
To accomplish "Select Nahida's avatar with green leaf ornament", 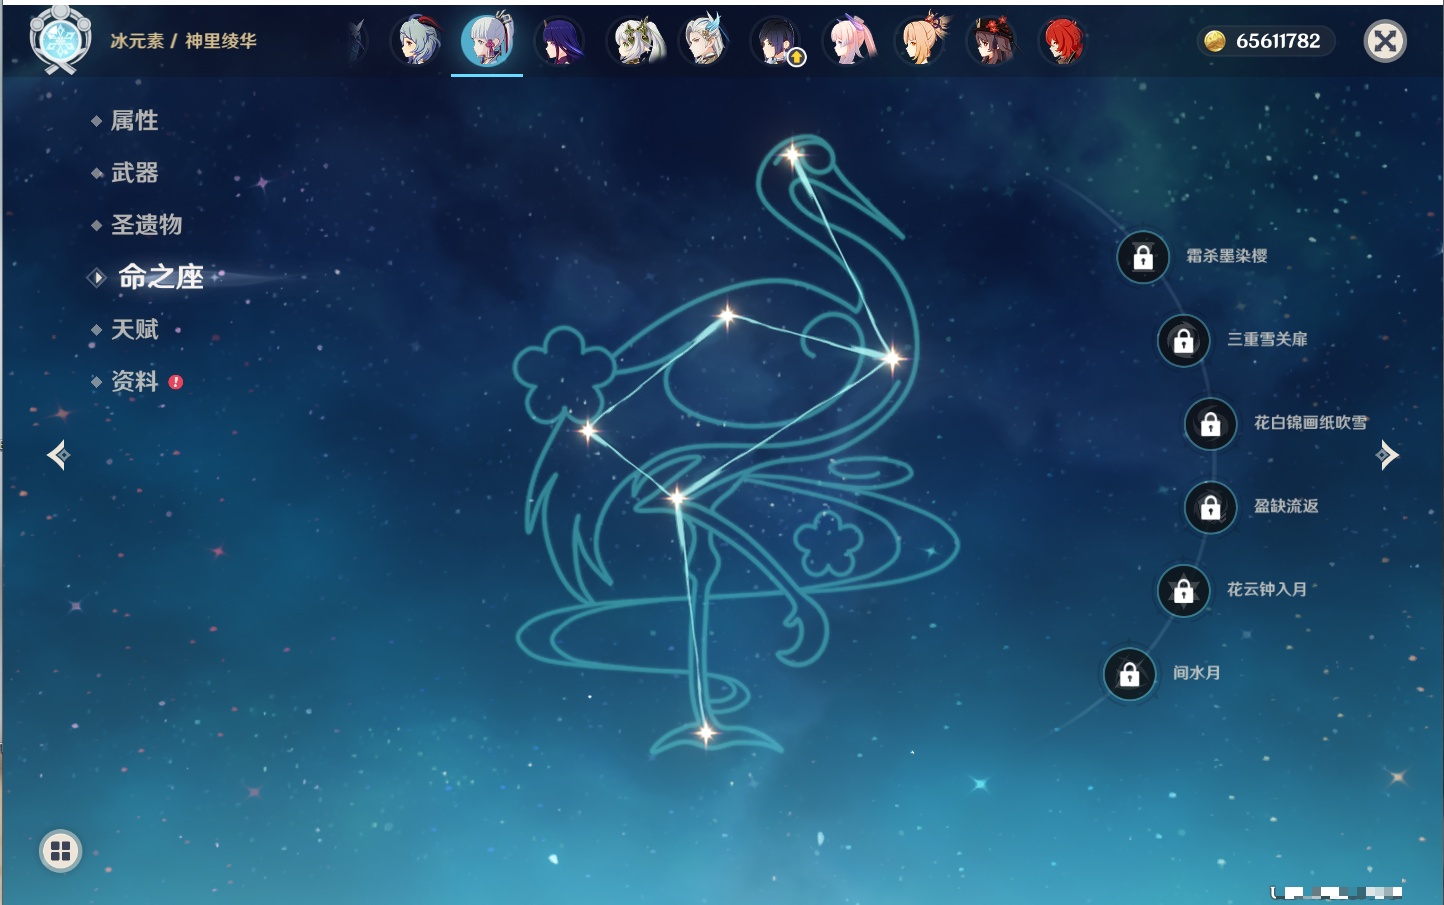I will pos(634,42).
